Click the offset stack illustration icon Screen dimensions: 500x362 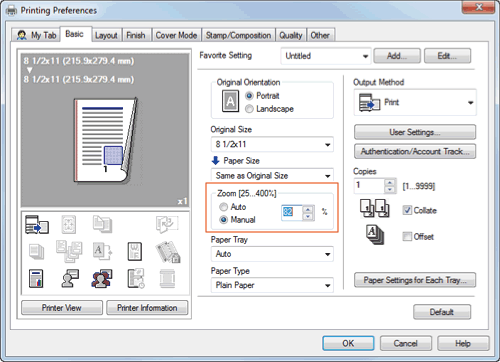coord(375,234)
